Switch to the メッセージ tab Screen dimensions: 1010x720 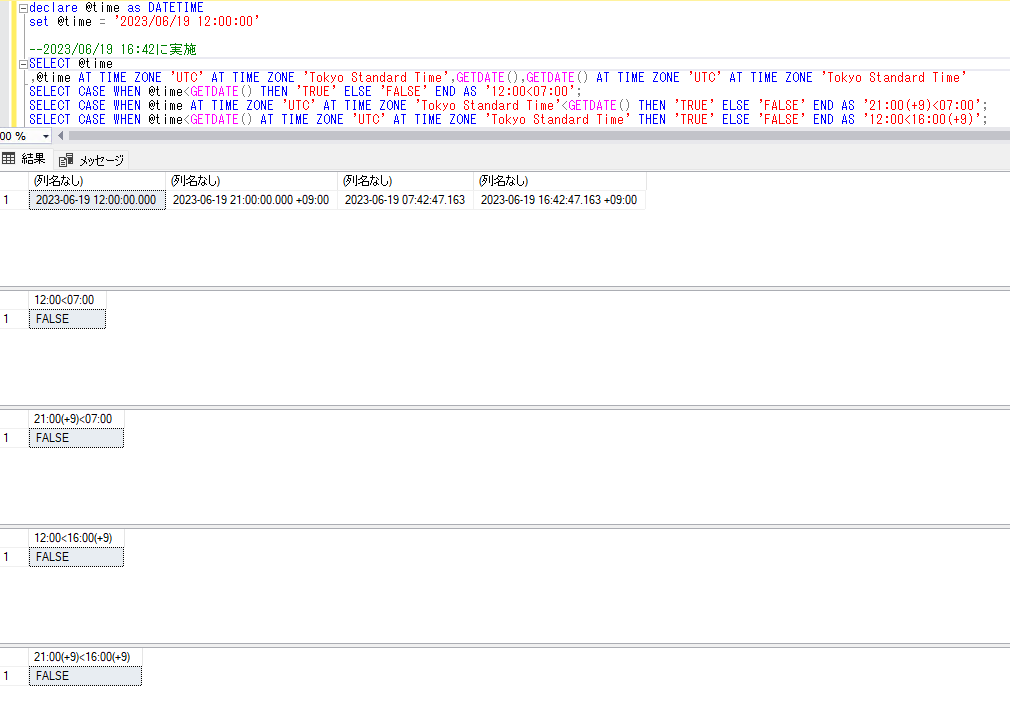click(91, 160)
